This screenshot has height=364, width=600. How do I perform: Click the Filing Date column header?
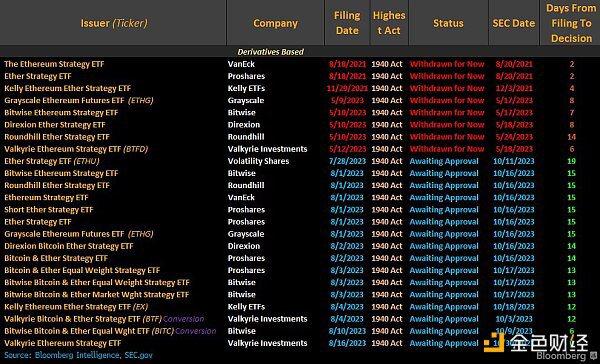pos(347,23)
